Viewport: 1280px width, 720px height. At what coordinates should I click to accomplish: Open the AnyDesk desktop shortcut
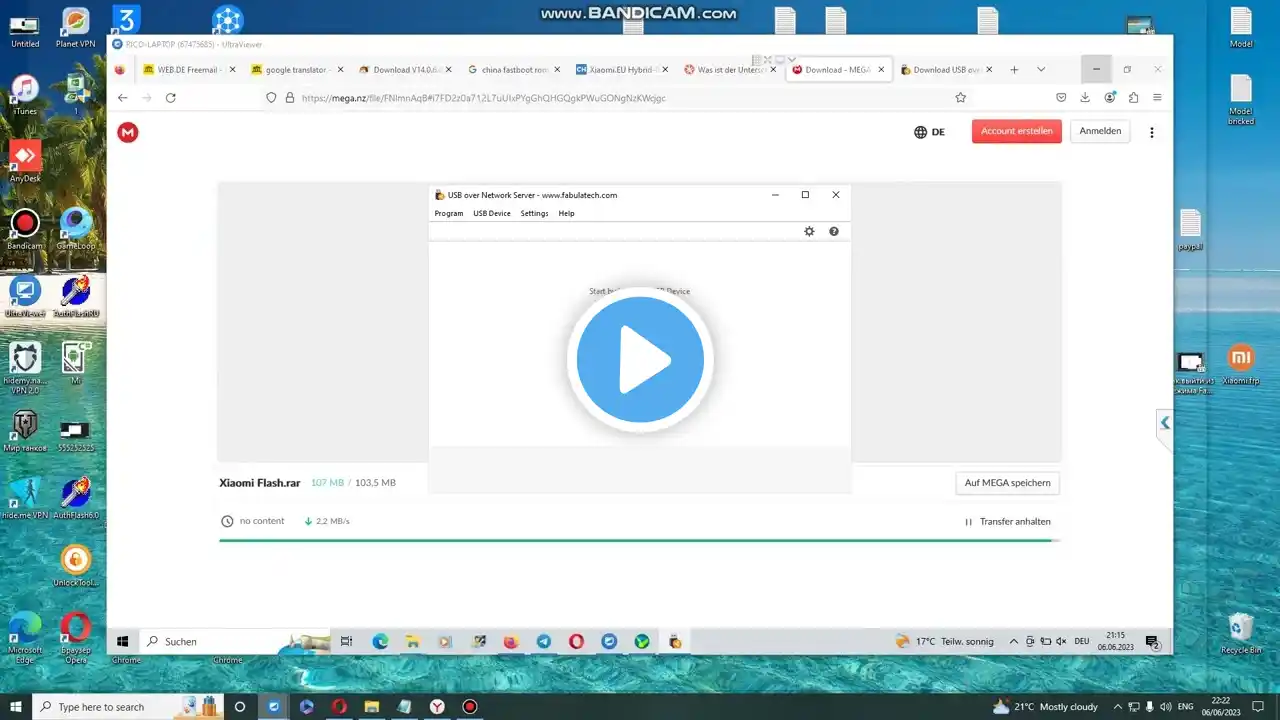point(25,160)
